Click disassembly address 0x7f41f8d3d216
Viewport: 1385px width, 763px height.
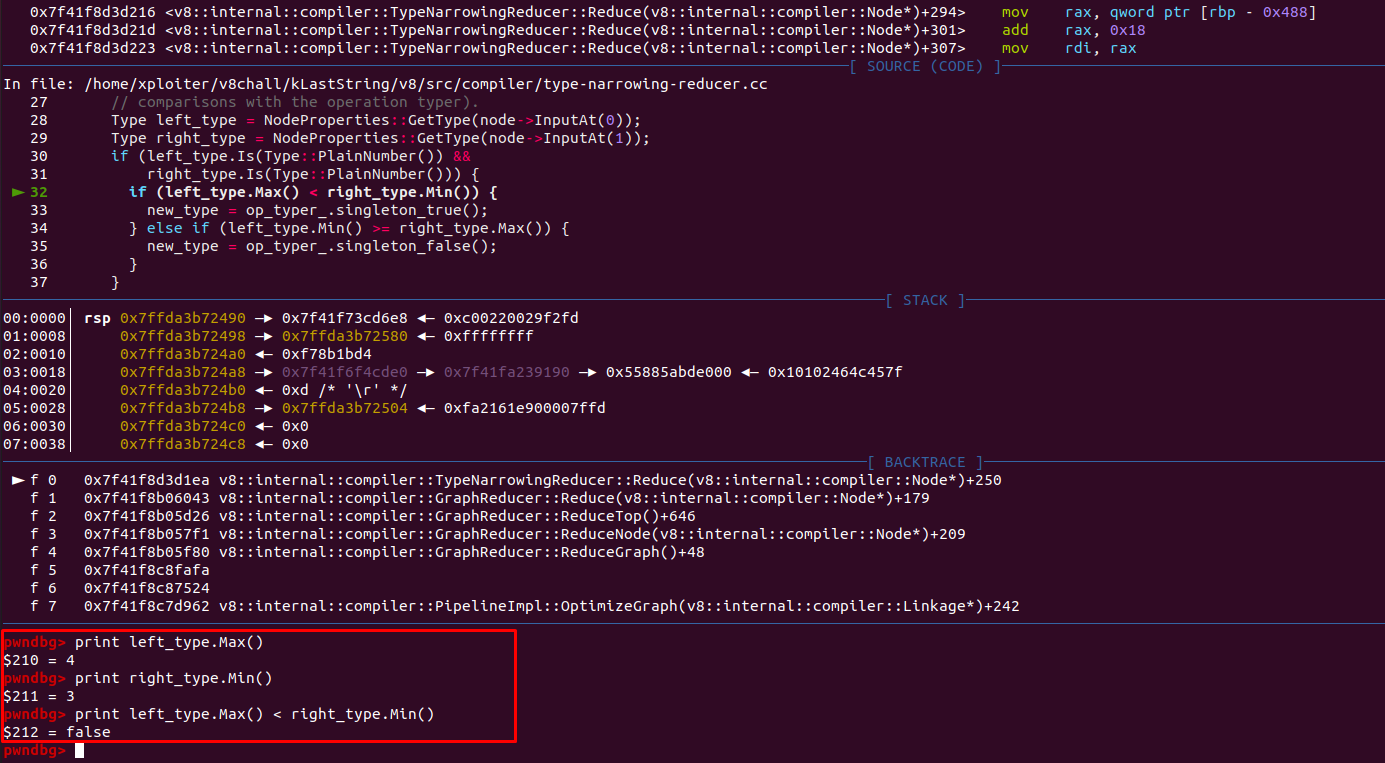[93, 12]
